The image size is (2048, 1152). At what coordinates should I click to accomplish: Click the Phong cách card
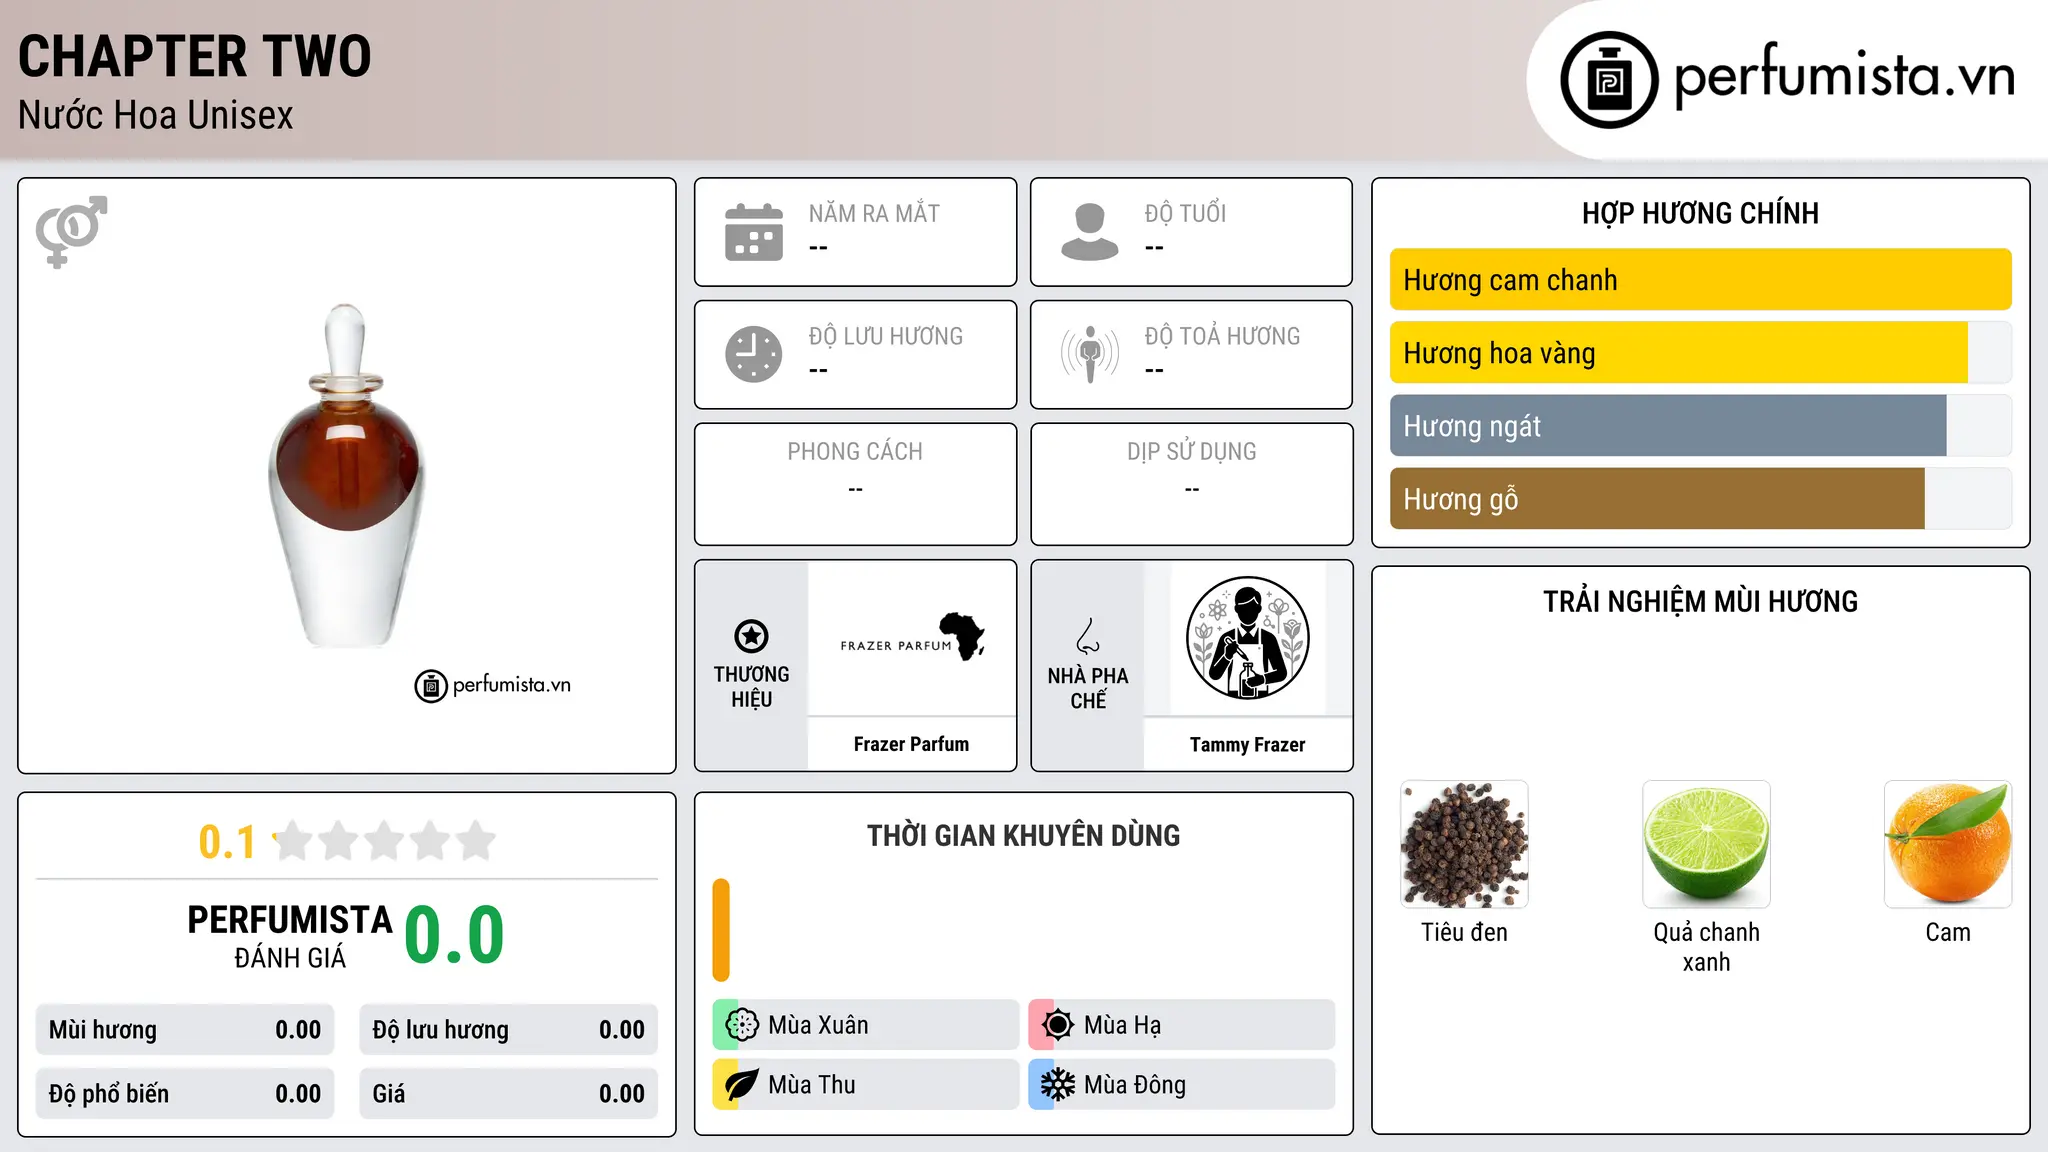855,484
